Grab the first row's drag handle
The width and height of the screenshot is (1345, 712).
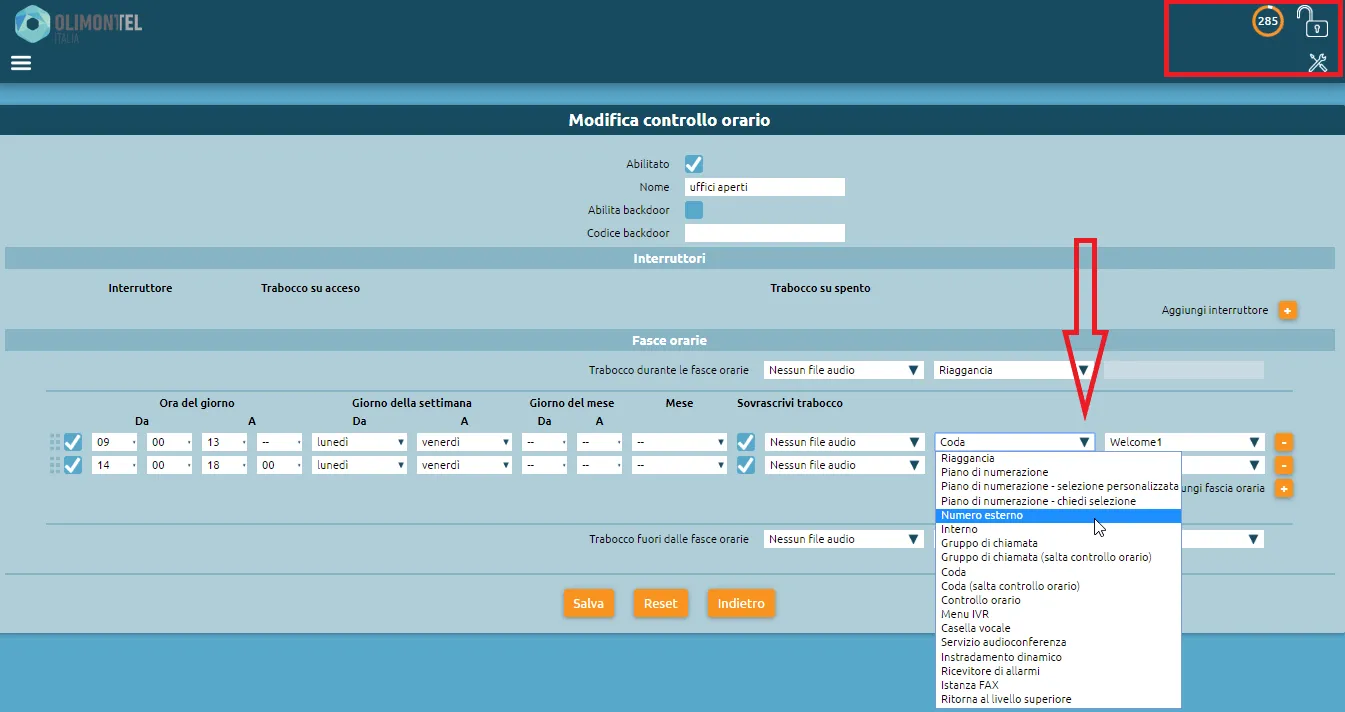tap(55, 442)
